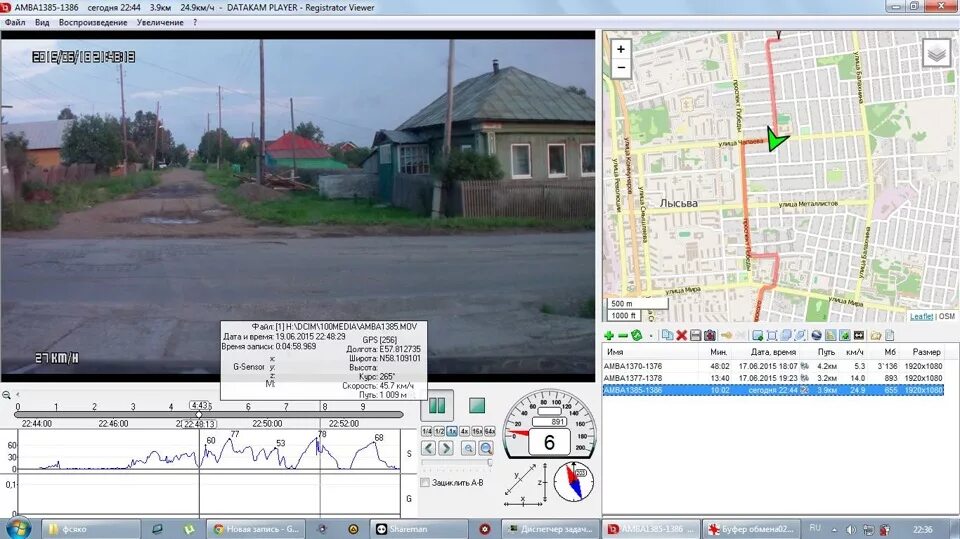Click the speed graph peak labeled 77
The image size is (960, 539).
(234, 434)
